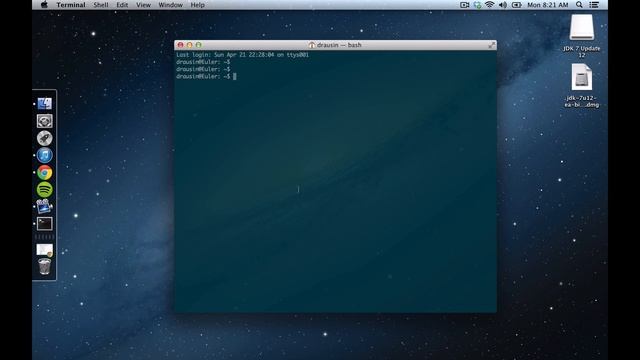Screen dimensions: 640x360
Task: Open the Trash in the dock
Action: 44,267
